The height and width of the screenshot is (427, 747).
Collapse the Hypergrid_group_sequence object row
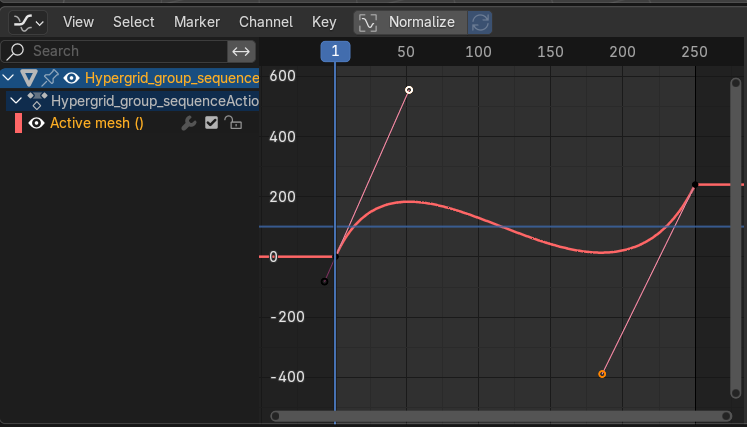pyautogui.click(x=9, y=78)
